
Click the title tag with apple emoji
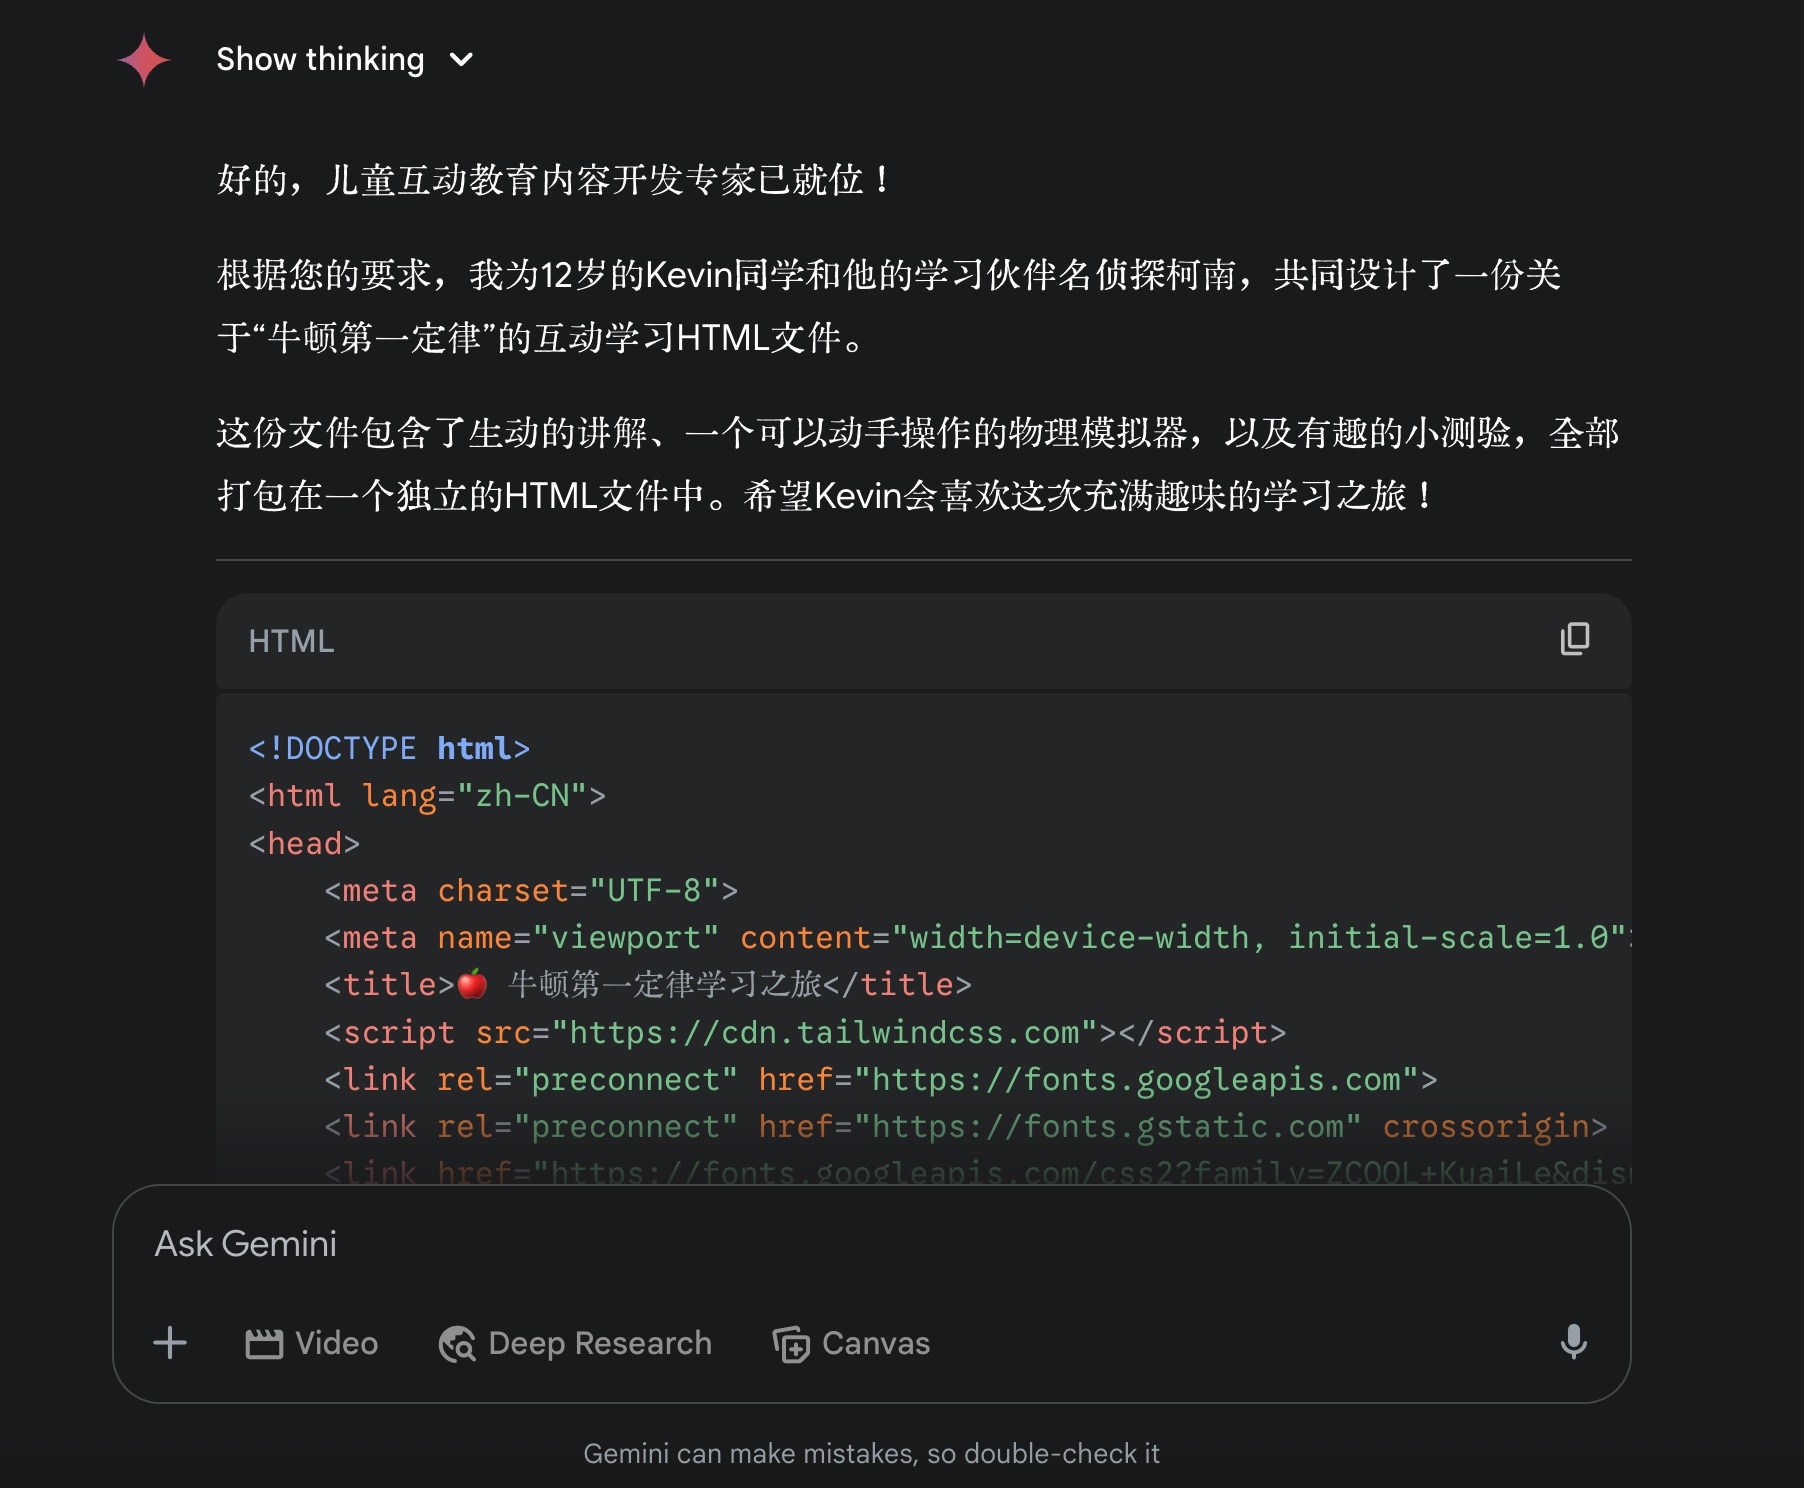click(x=647, y=984)
